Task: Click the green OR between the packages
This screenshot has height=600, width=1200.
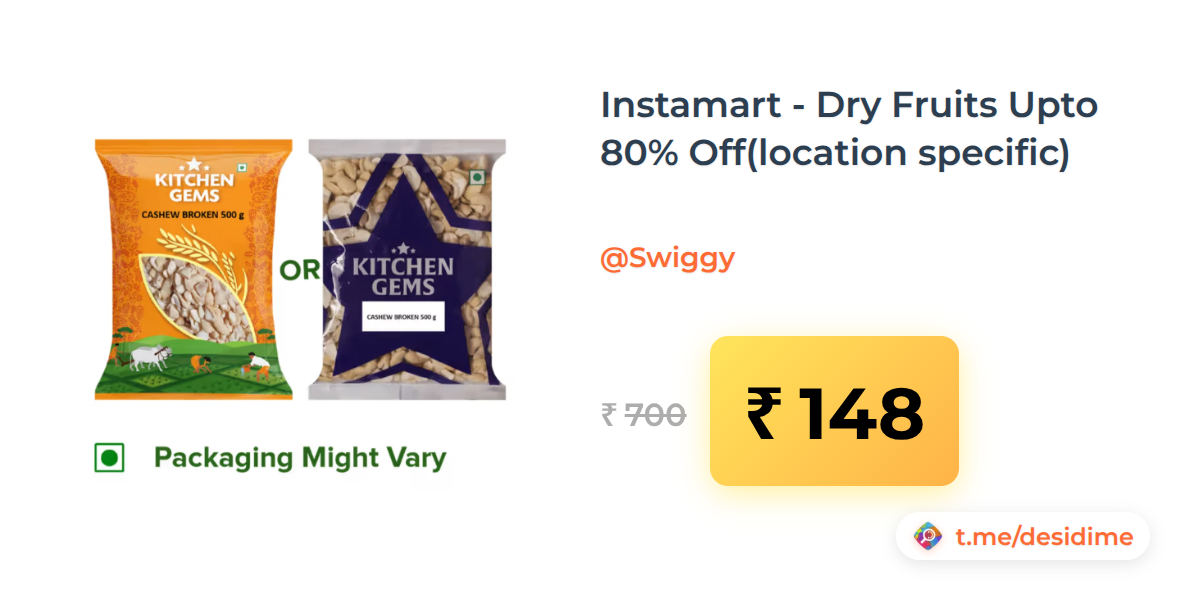Action: coord(300,270)
